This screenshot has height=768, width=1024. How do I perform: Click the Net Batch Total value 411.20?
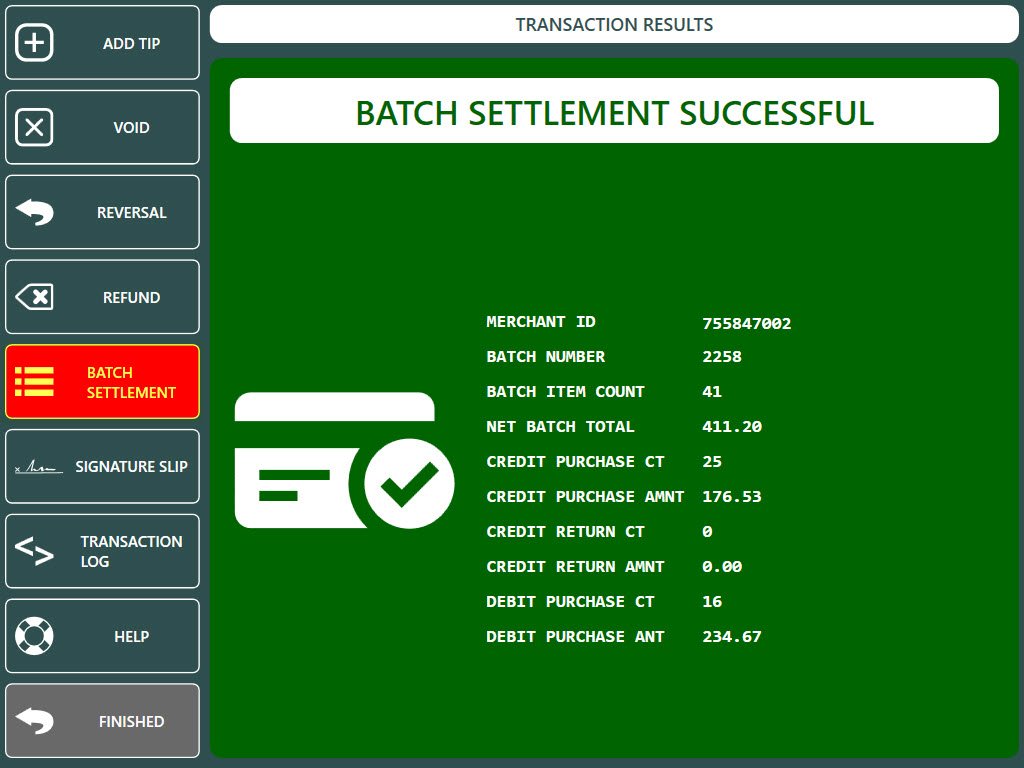(x=731, y=427)
